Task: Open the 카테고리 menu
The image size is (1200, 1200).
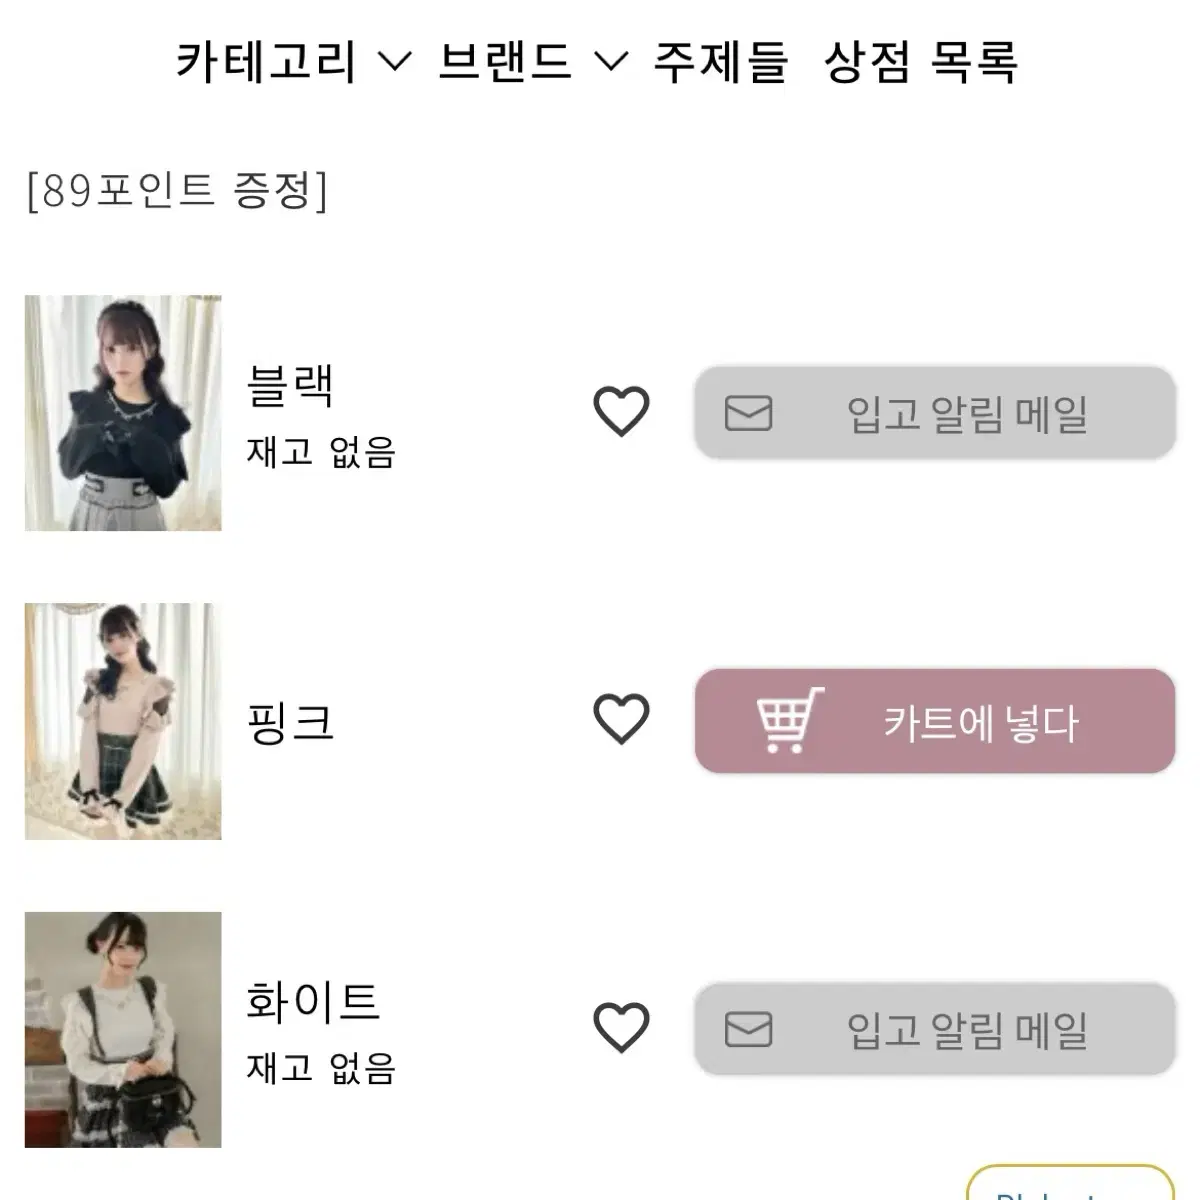Action: point(266,61)
